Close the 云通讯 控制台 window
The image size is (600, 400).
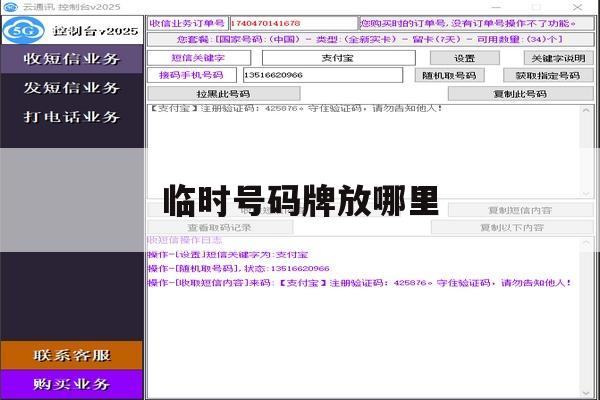(x=577, y=7)
